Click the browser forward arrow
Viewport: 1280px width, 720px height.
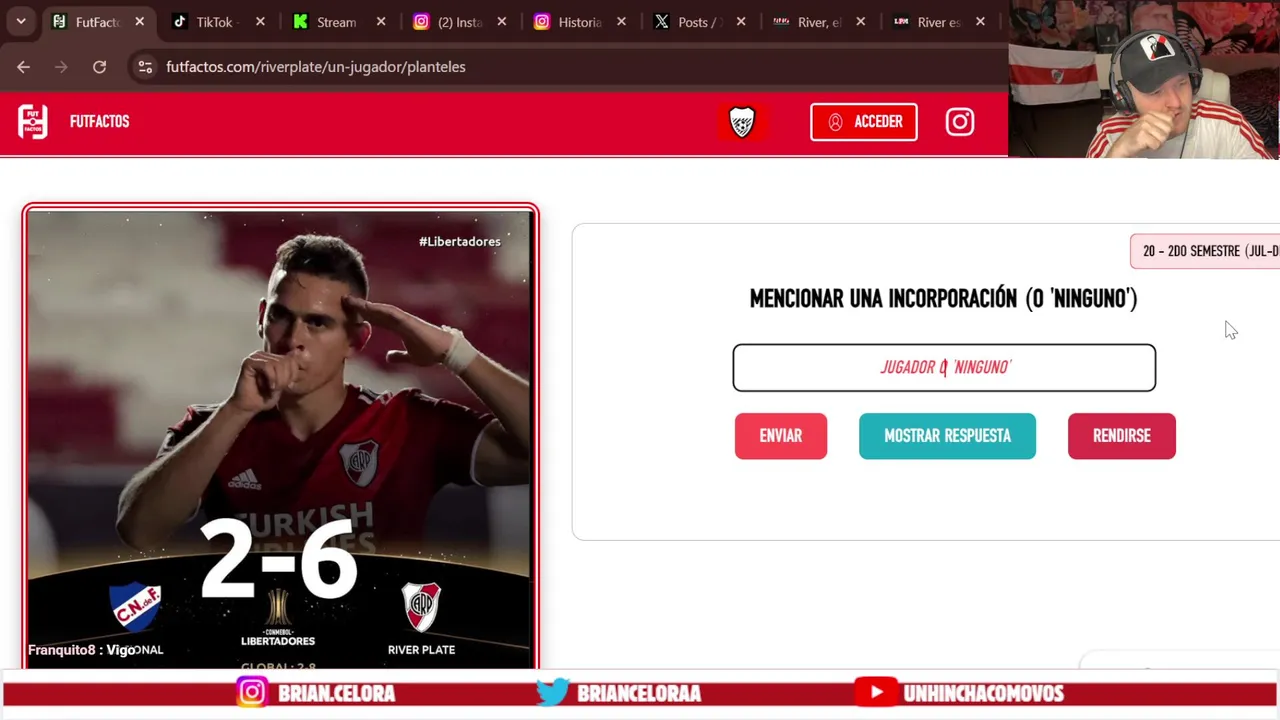tap(61, 67)
